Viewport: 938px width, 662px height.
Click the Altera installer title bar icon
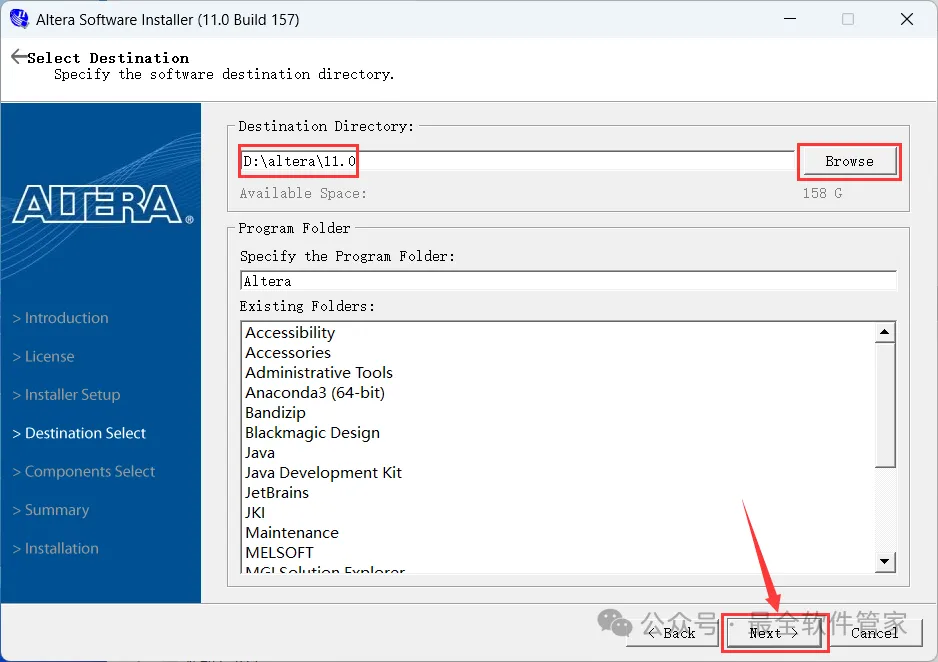(x=19, y=19)
